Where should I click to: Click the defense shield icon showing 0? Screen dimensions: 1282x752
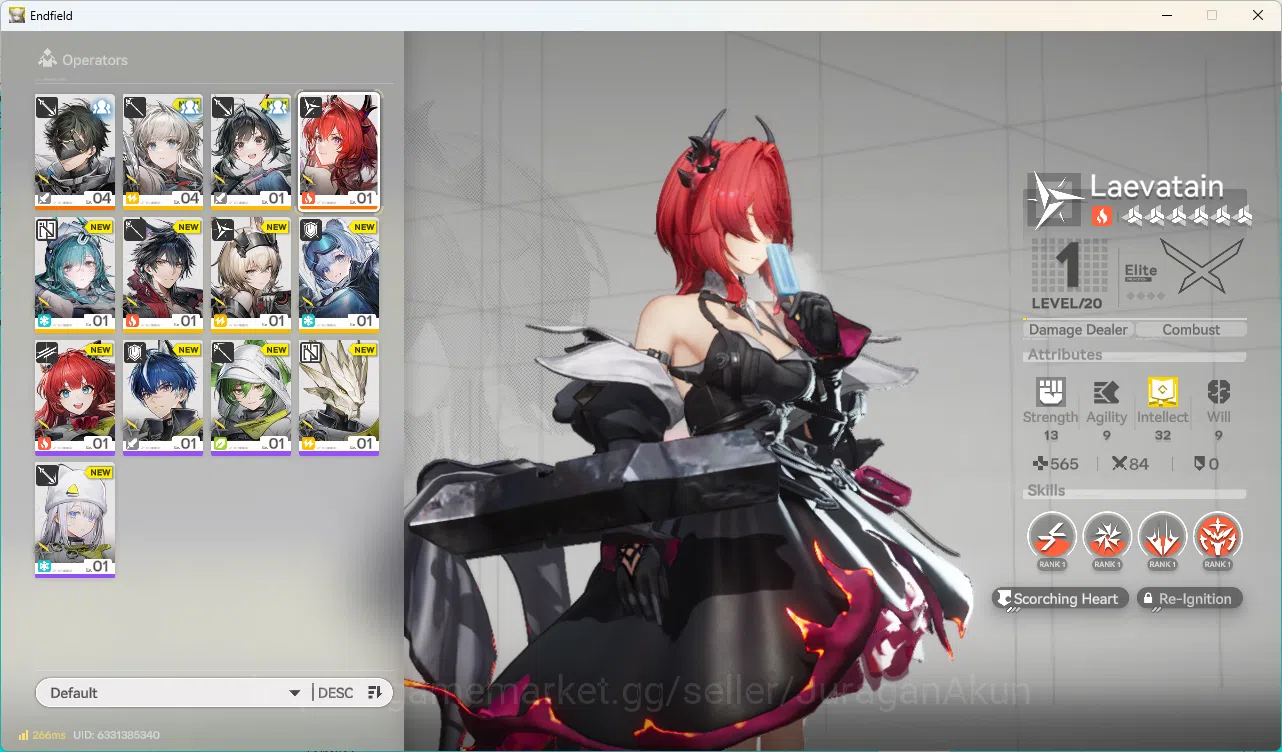click(x=1200, y=464)
